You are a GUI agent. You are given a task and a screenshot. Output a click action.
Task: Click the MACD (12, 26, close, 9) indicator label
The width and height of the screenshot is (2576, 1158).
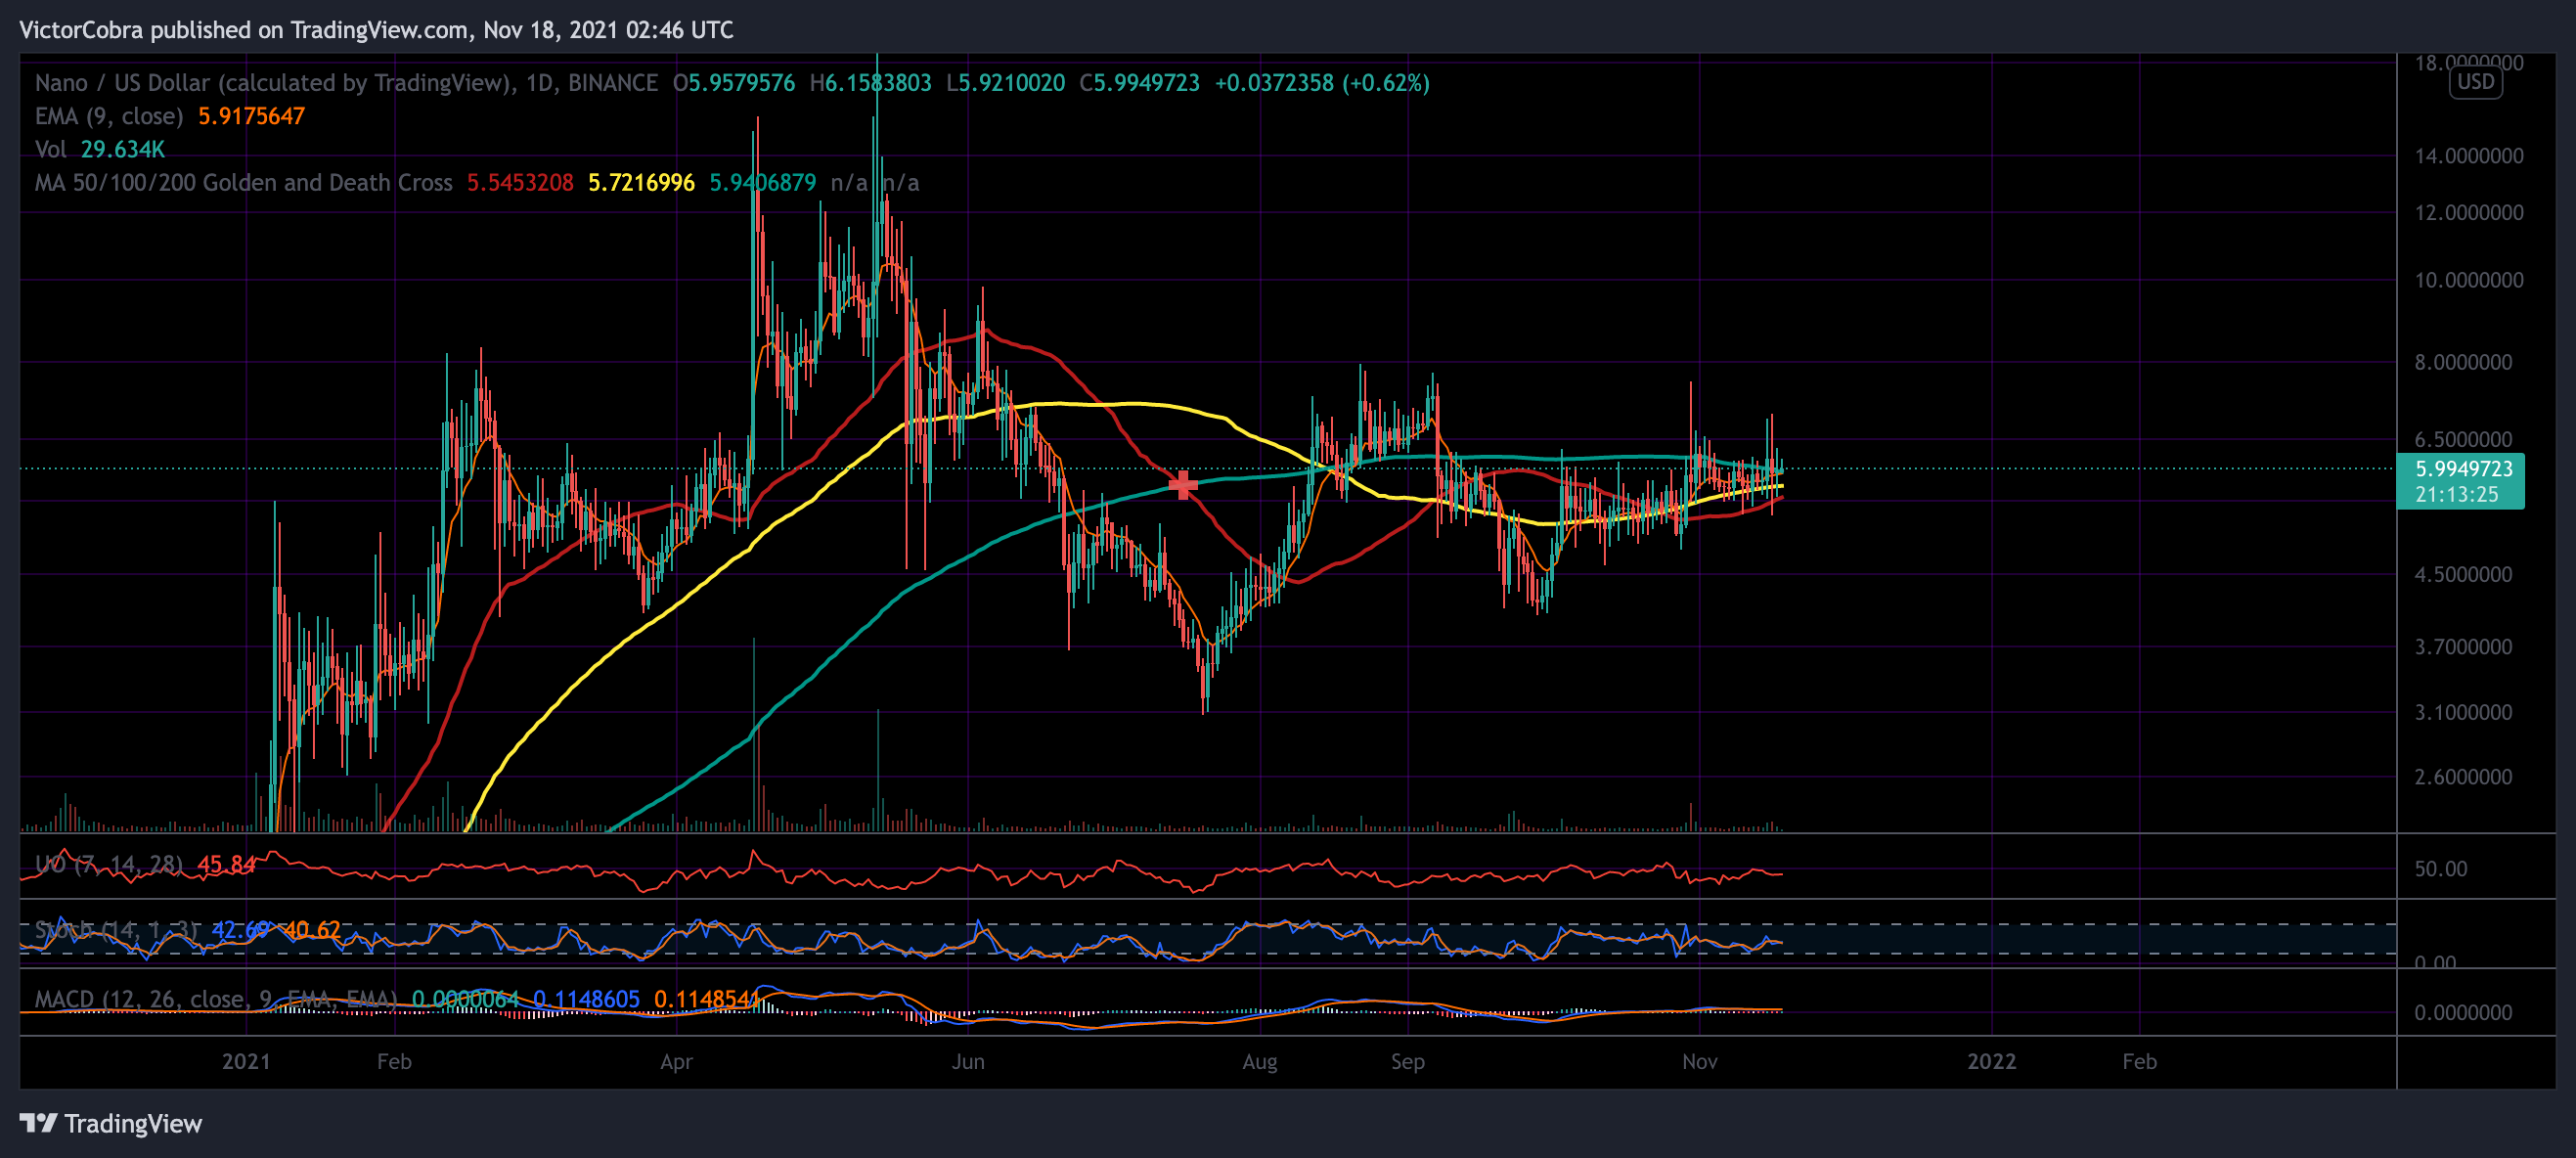[216, 999]
